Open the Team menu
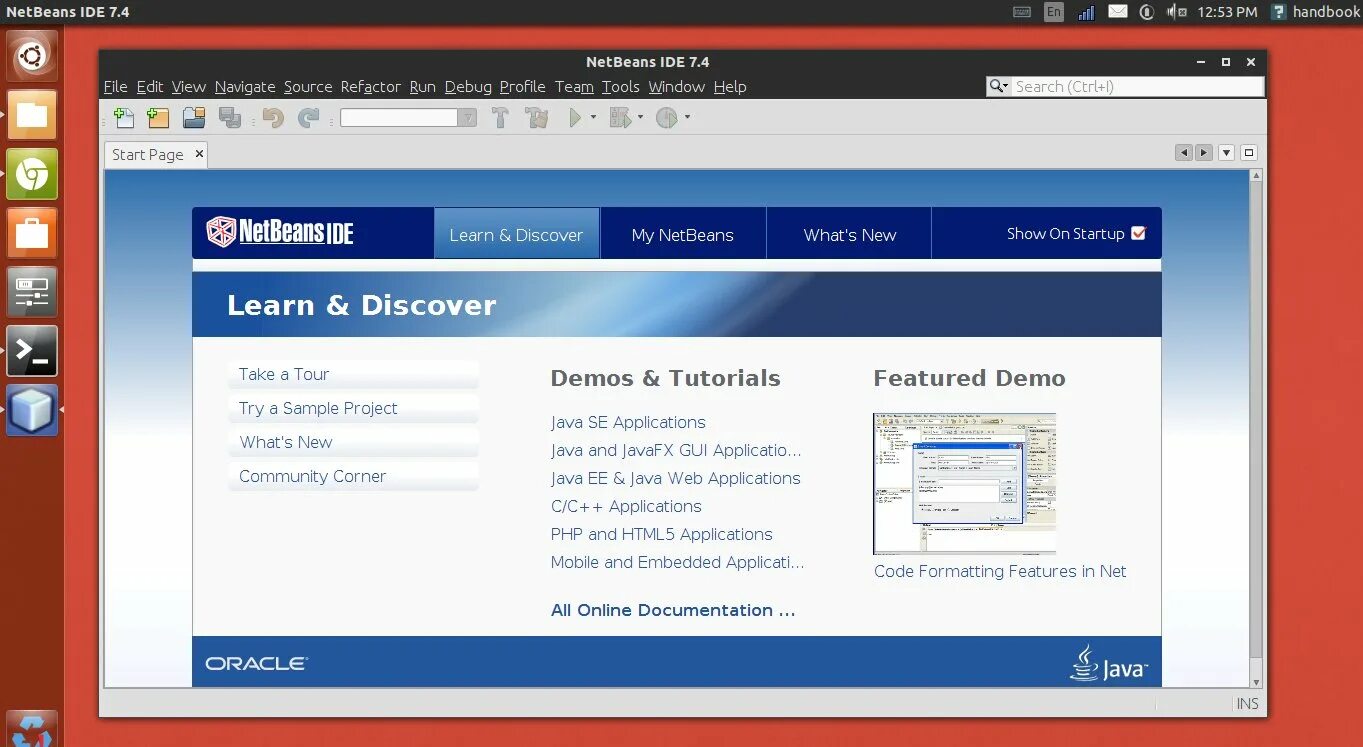This screenshot has width=1363, height=747. point(574,87)
